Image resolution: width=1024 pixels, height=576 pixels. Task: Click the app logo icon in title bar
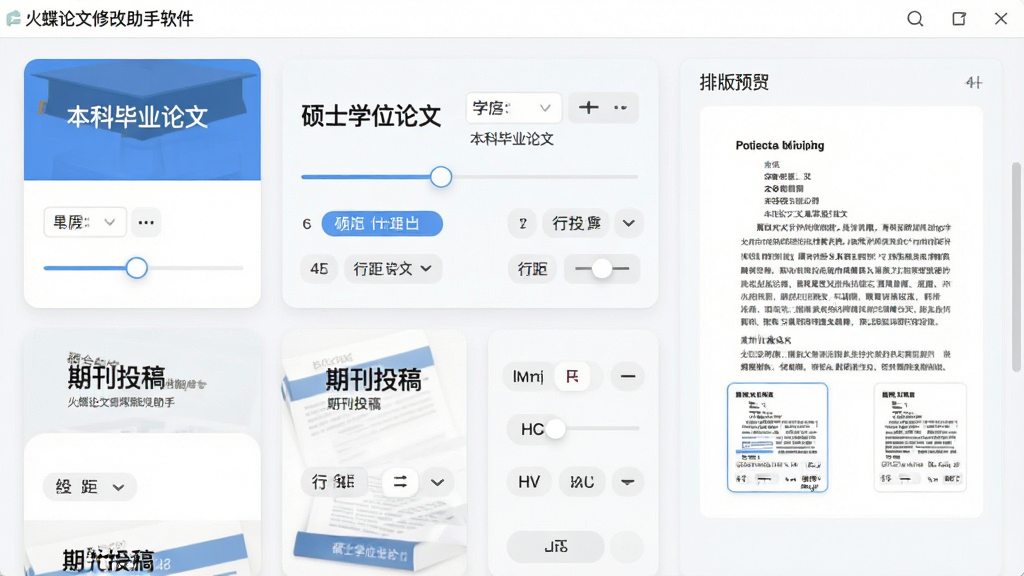click(x=13, y=19)
